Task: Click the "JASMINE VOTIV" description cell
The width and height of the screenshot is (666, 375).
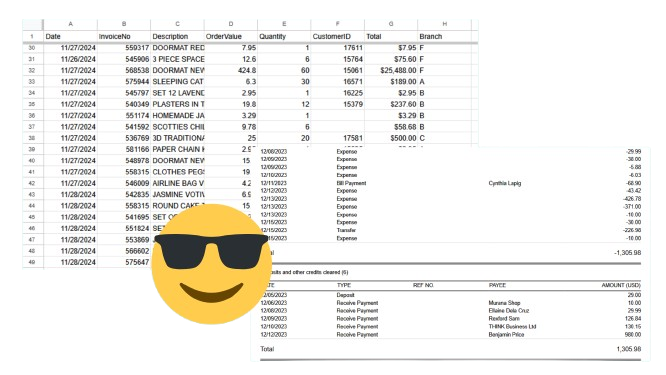Action: [178, 195]
